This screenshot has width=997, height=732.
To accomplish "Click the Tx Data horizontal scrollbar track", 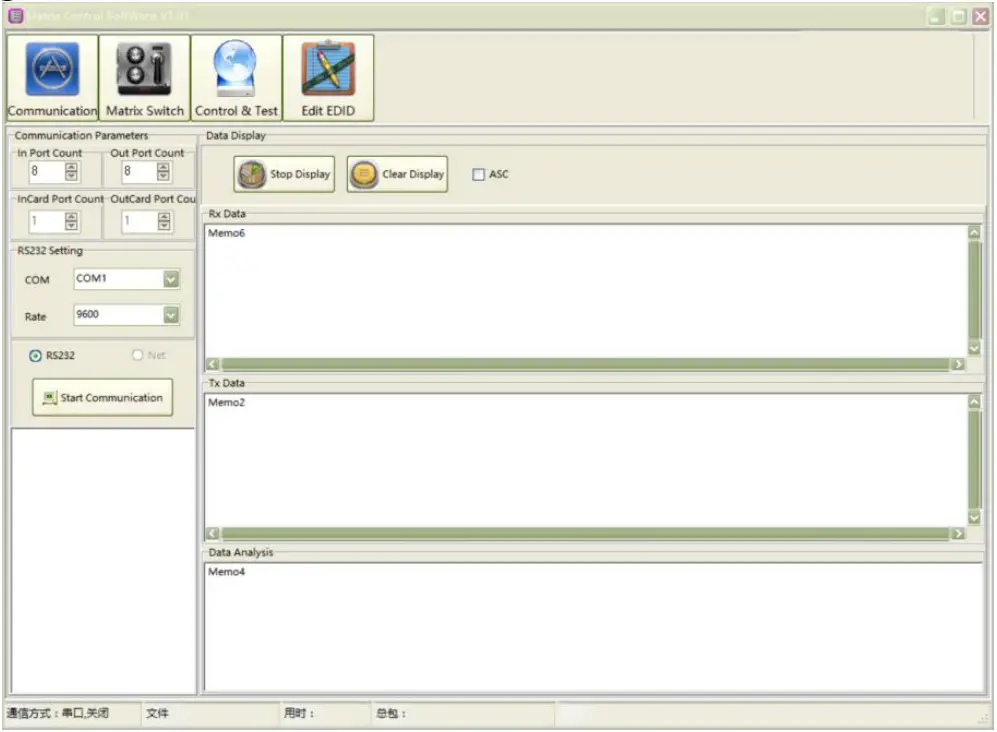I will tap(585, 534).
